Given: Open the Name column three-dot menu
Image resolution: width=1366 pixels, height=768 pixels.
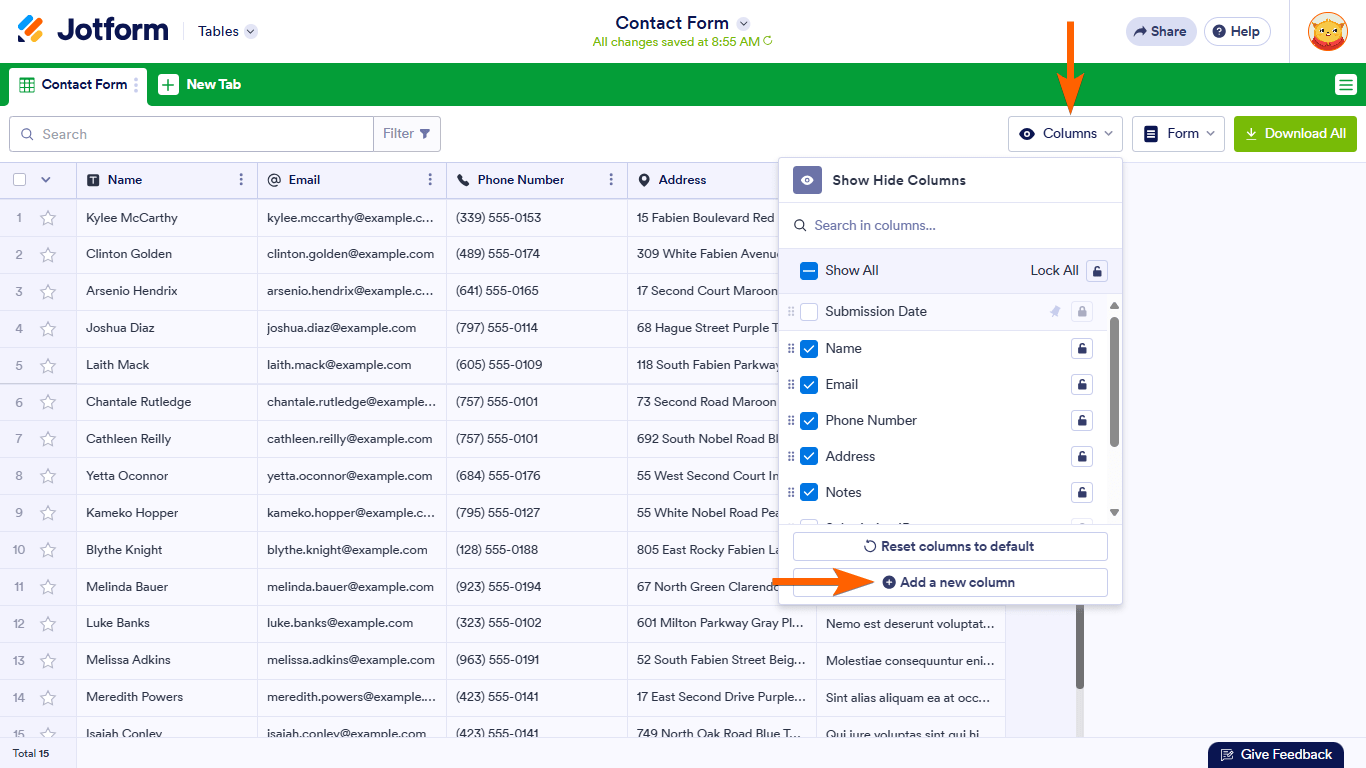Looking at the screenshot, I should click(241, 180).
